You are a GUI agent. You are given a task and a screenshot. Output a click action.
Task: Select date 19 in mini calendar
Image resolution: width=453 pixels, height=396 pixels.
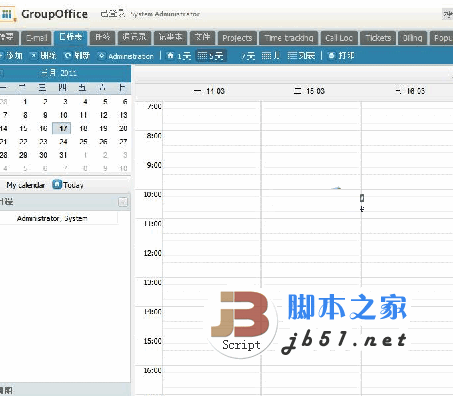tap(104, 128)
